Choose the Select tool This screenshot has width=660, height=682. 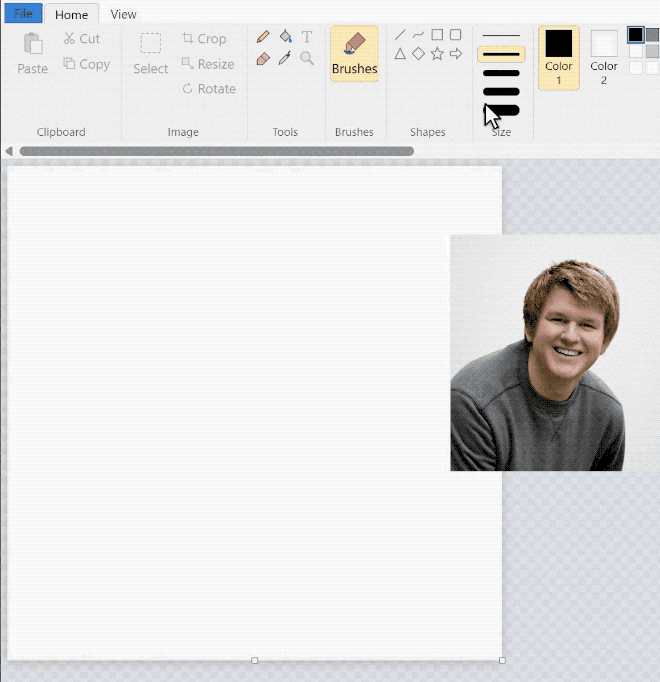click(x=151, y=53)
